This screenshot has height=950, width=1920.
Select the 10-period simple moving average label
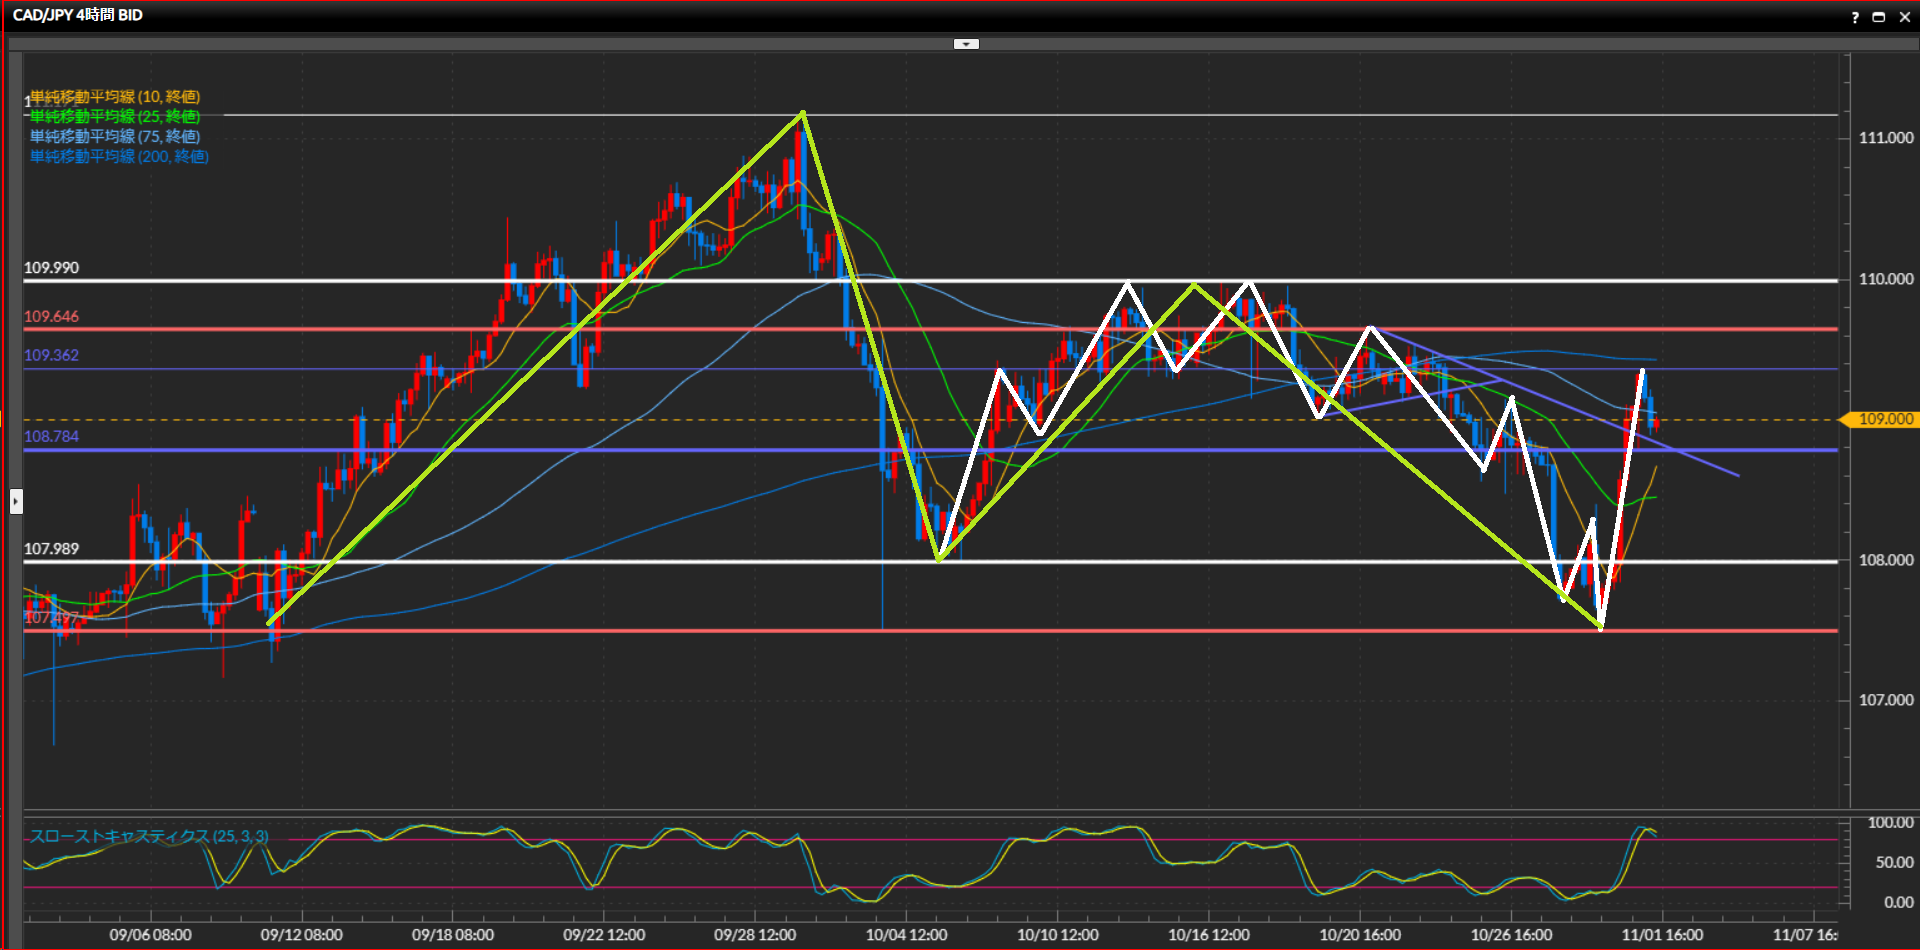(115, 97)
